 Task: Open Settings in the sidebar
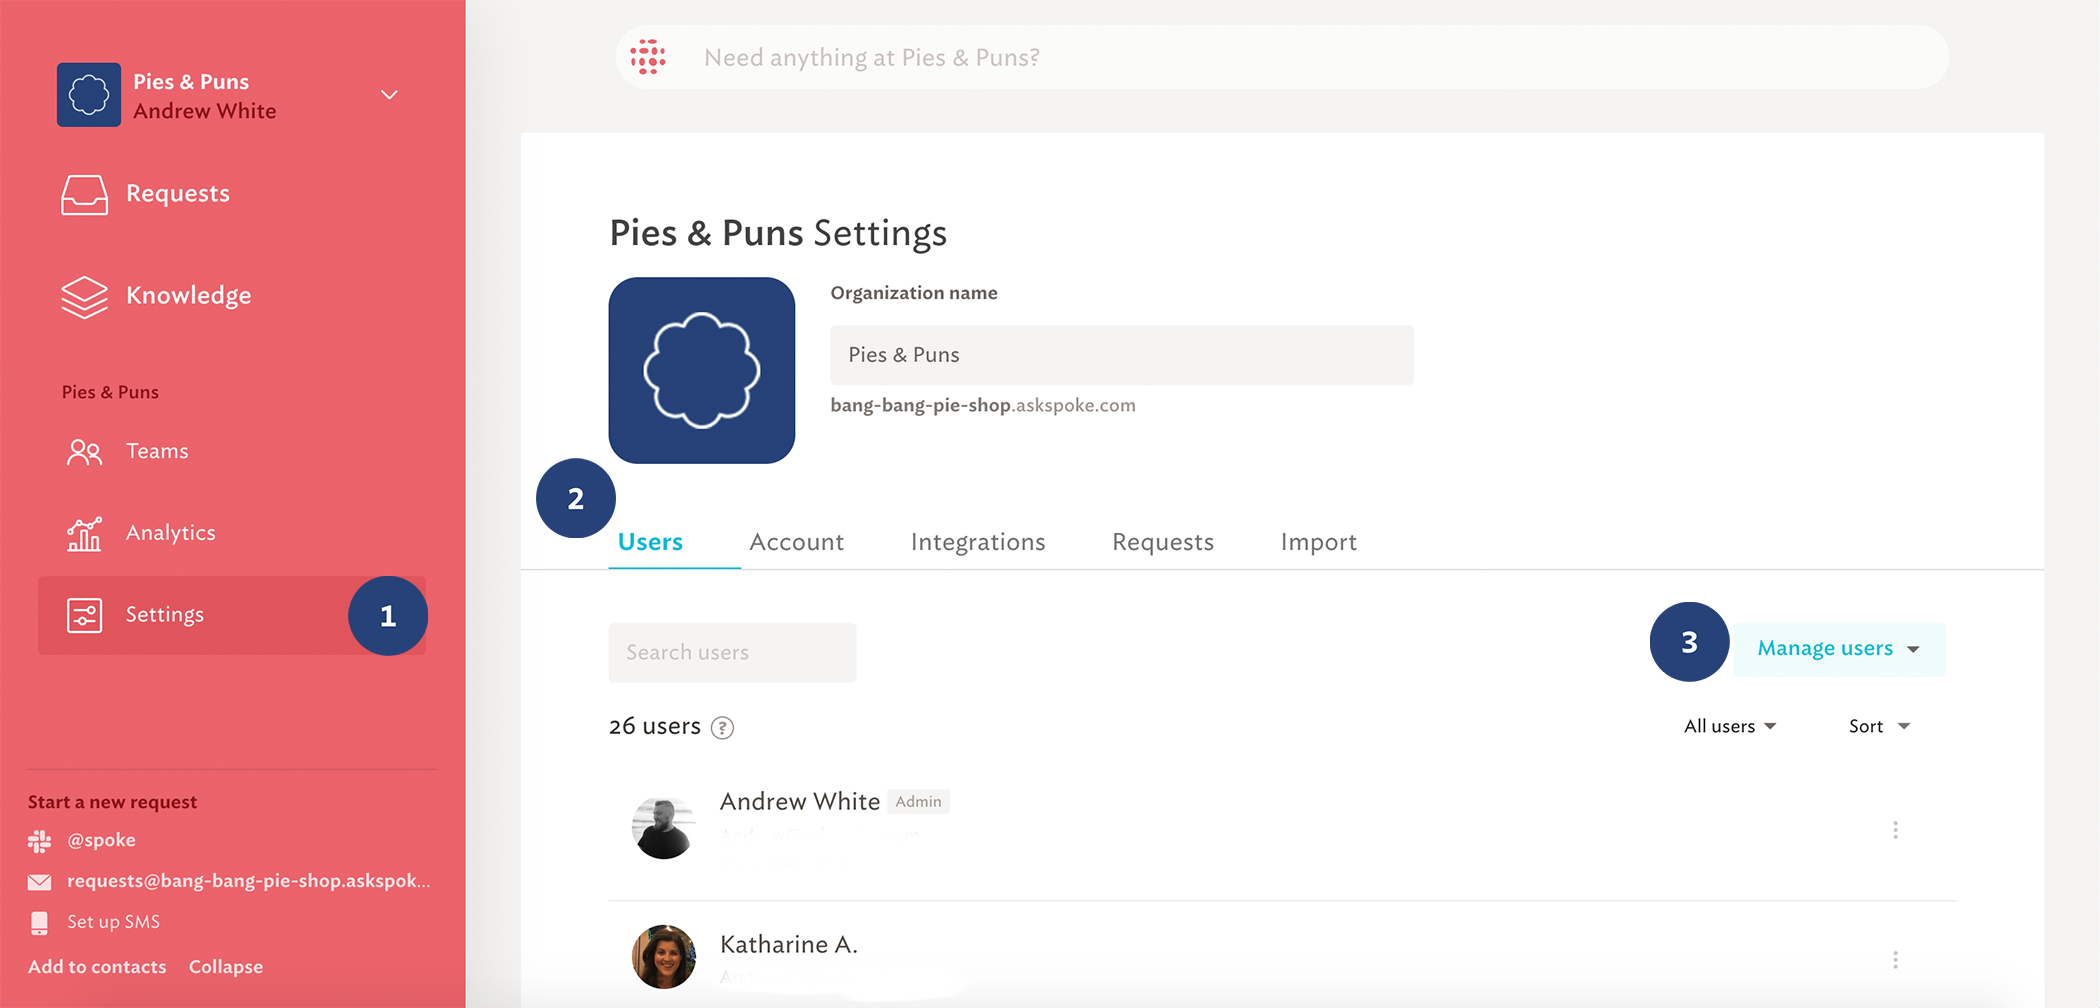click(232, 615)
